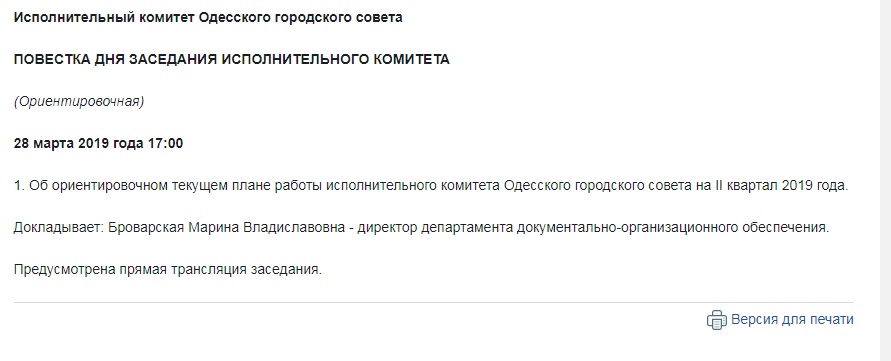Click the Предусмотрена прямая трансляция заседания line
This screenshot has width=891, height=361.
coord(168,269)
